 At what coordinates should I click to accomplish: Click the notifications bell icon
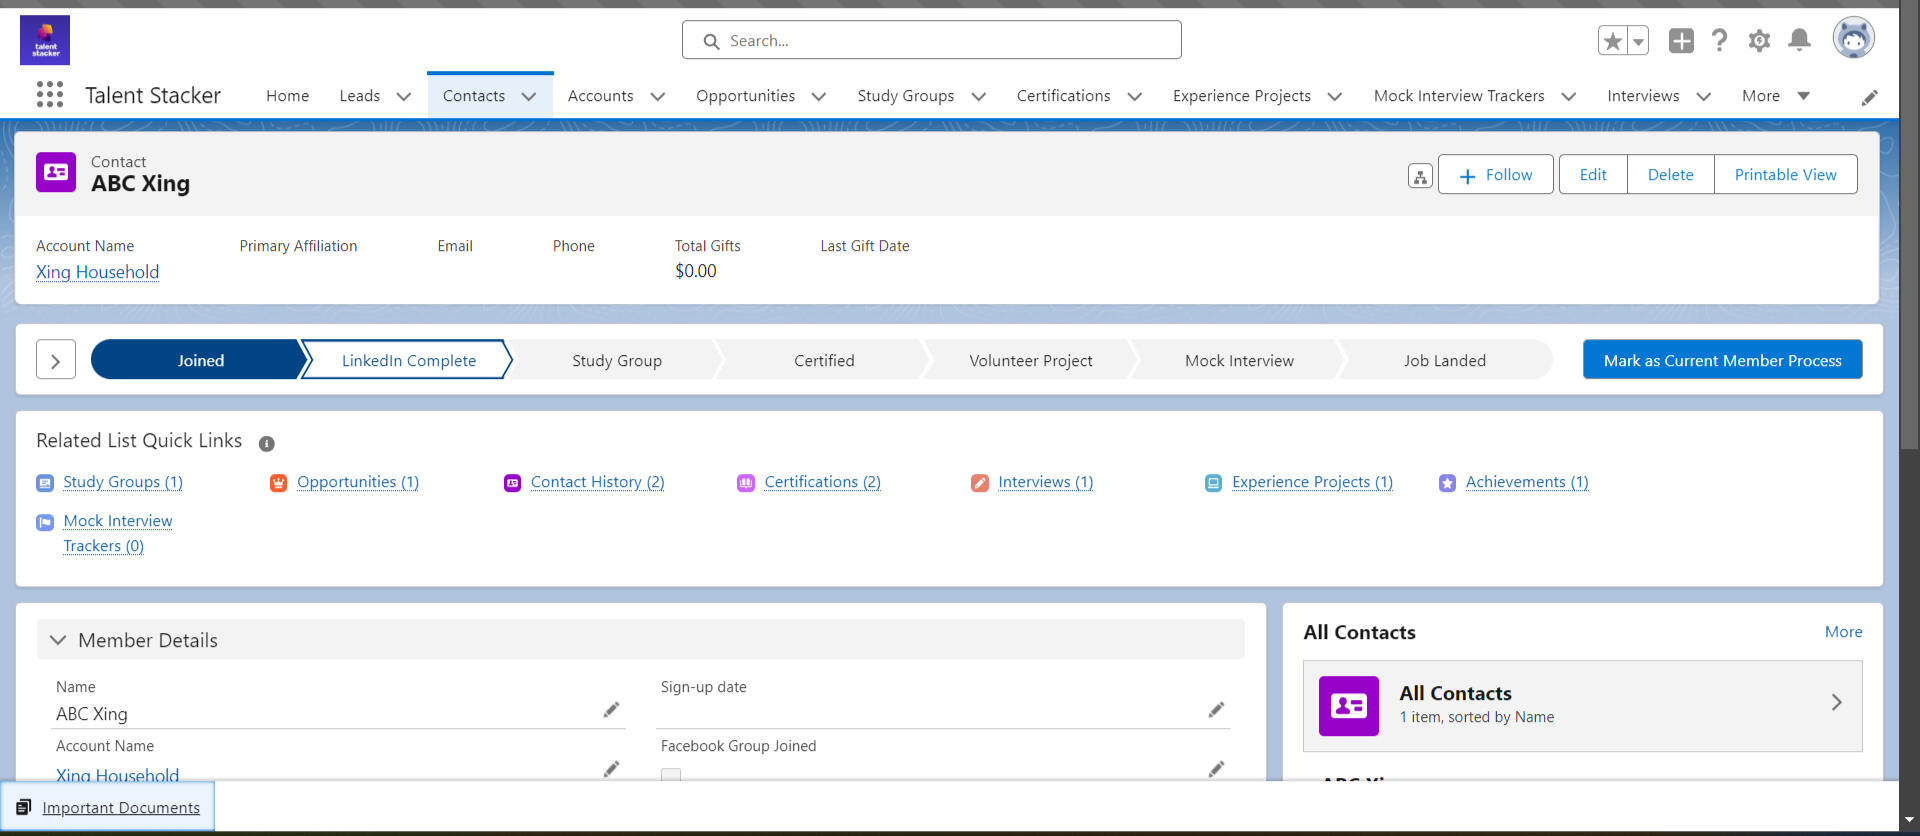[1799, 40]
